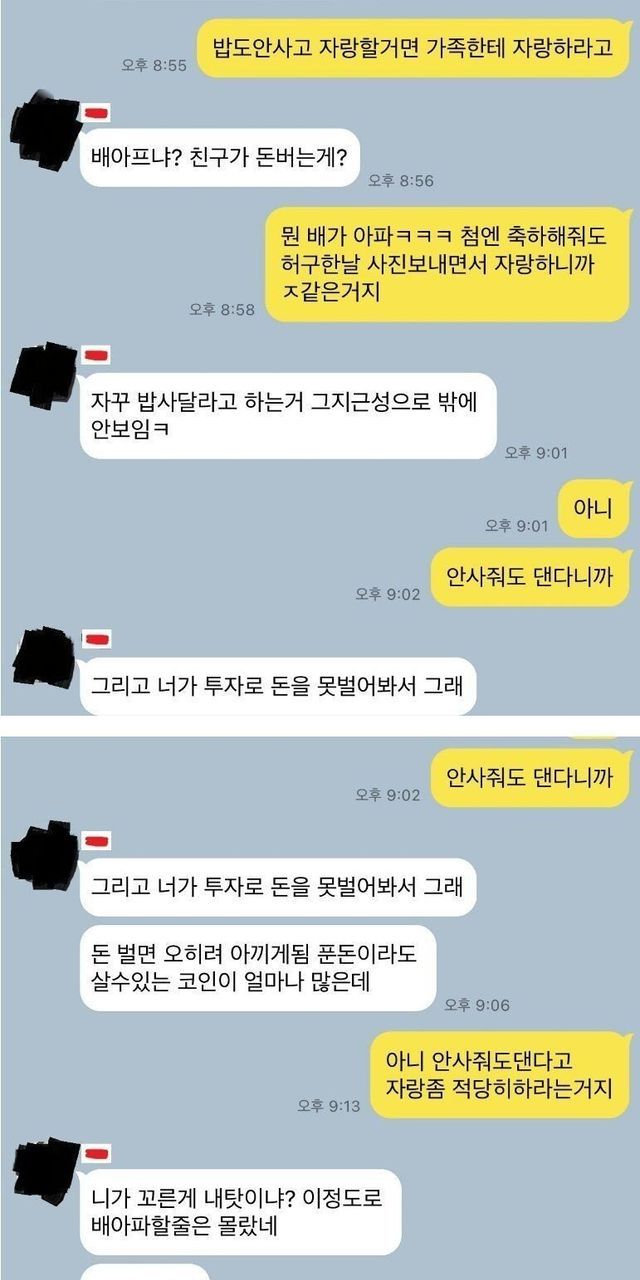Select the "돈 벌면 오히려 아끼게됨" white bubble
Image resolution: width=640 pixels, height=1280 pixels.
pos(258,968)
